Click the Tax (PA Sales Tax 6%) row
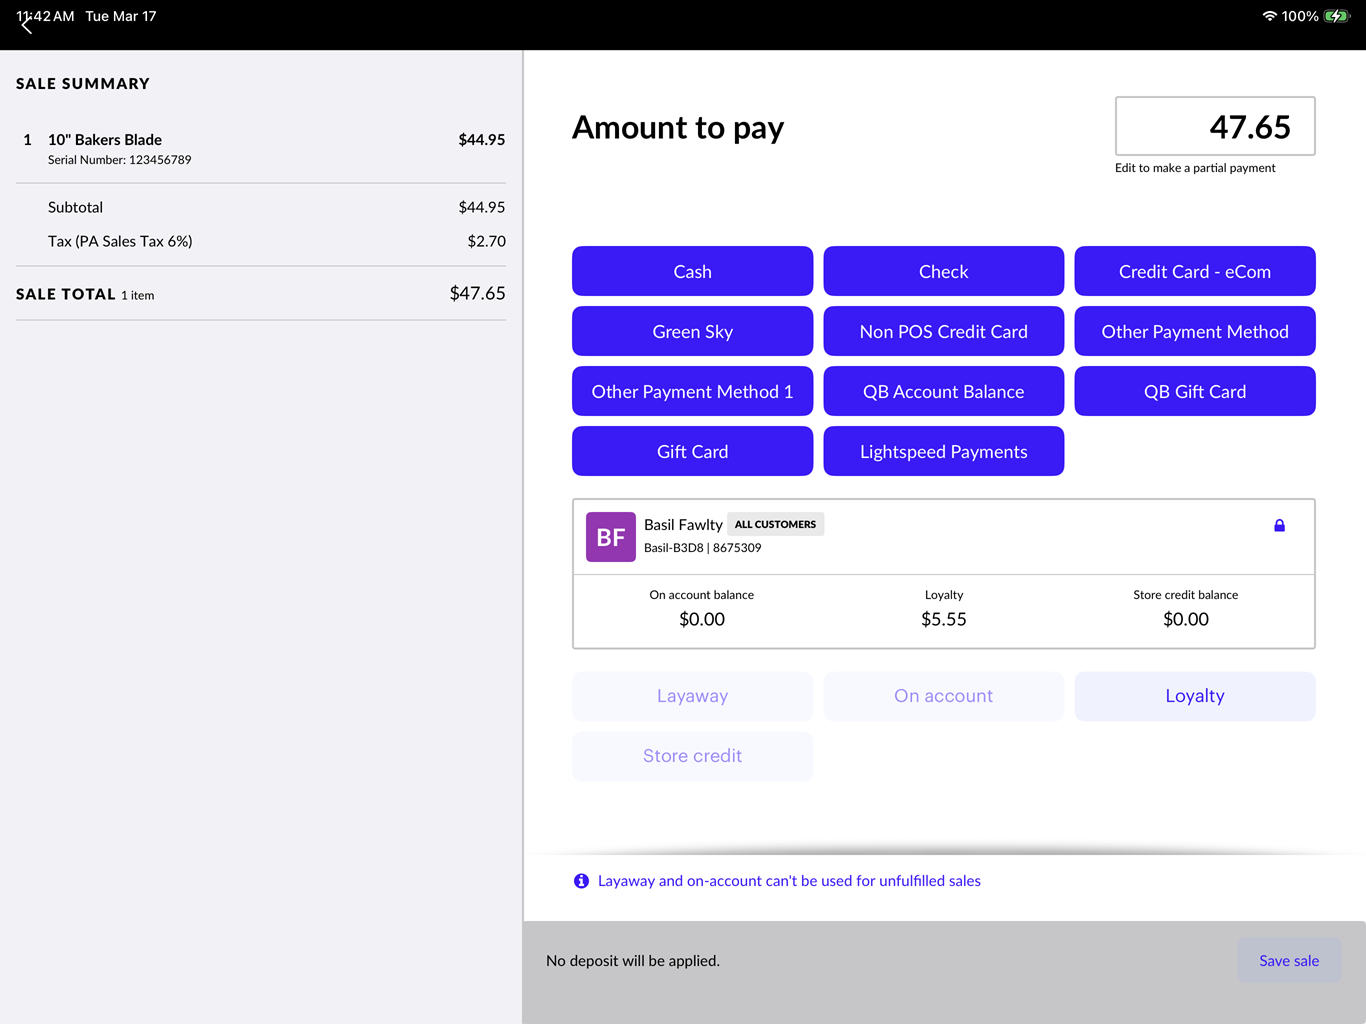1366x1024 pixels. click(x=261, y=241)
